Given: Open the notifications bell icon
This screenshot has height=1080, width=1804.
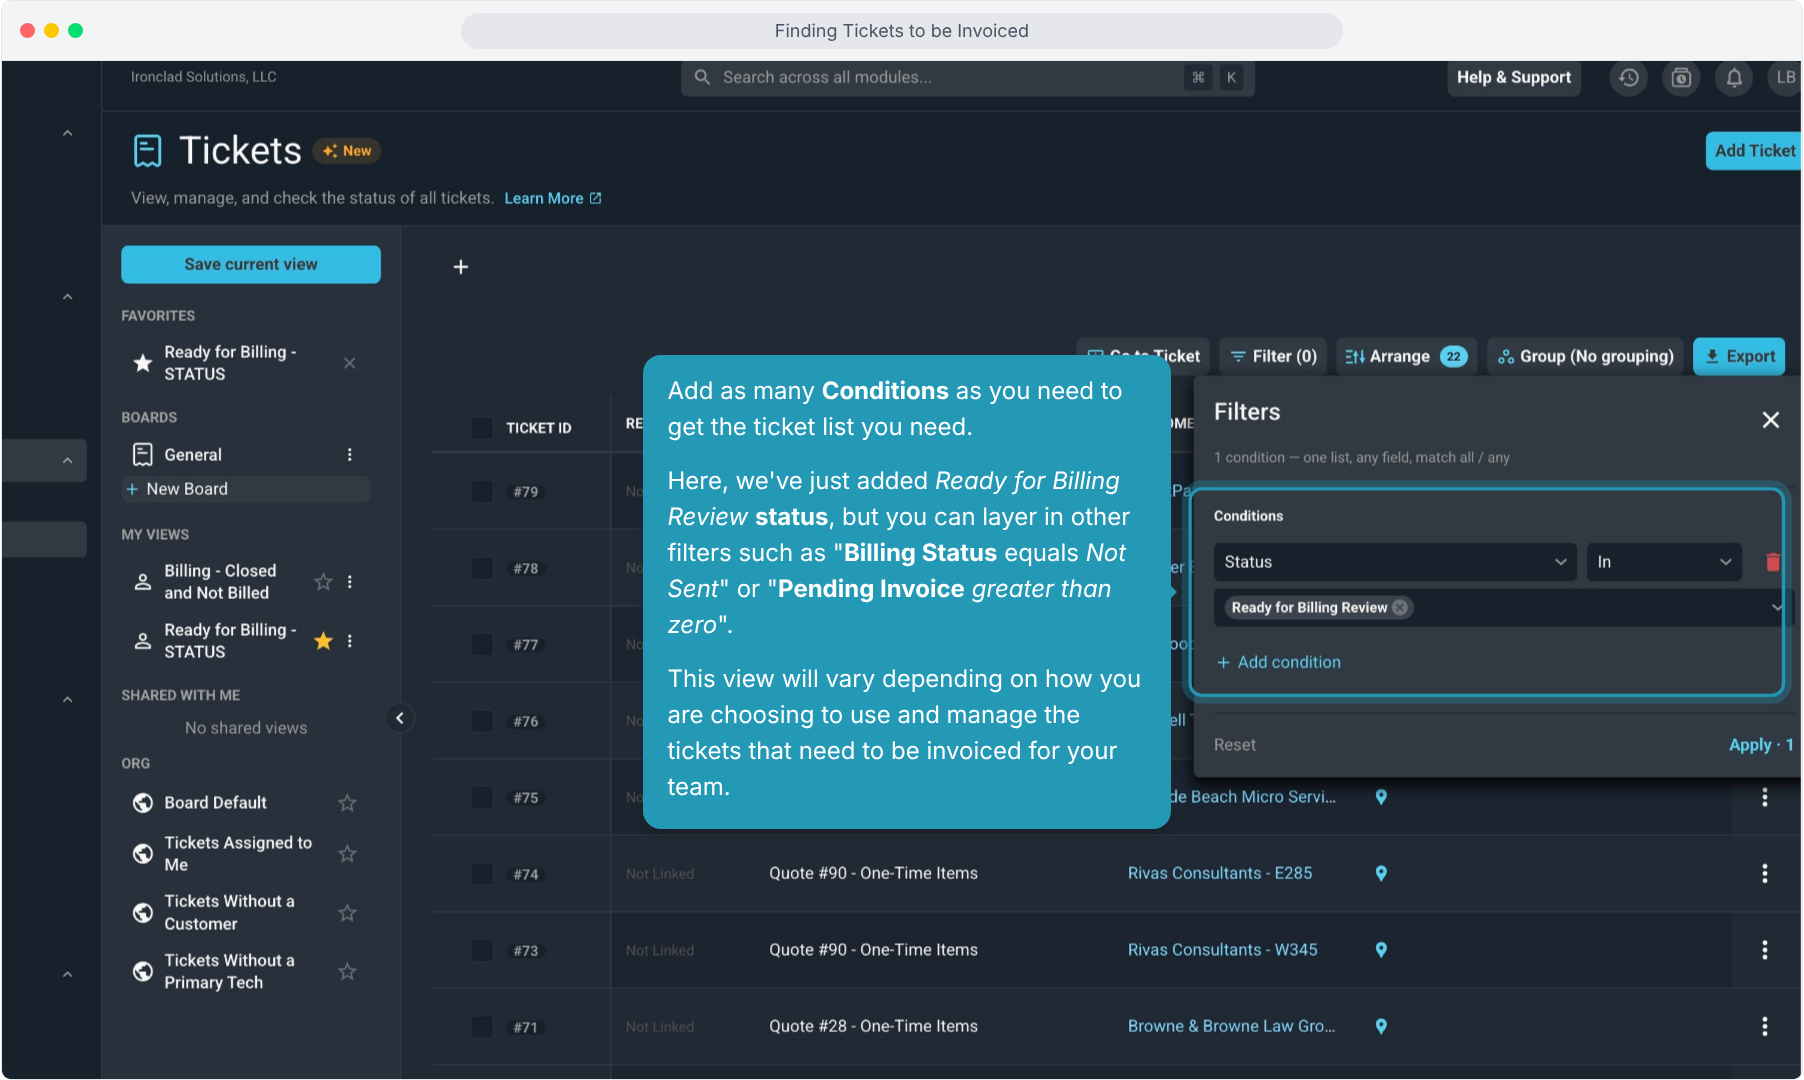Looking at the screenshot, I should pyautogui.click(x=1734, y=78).
